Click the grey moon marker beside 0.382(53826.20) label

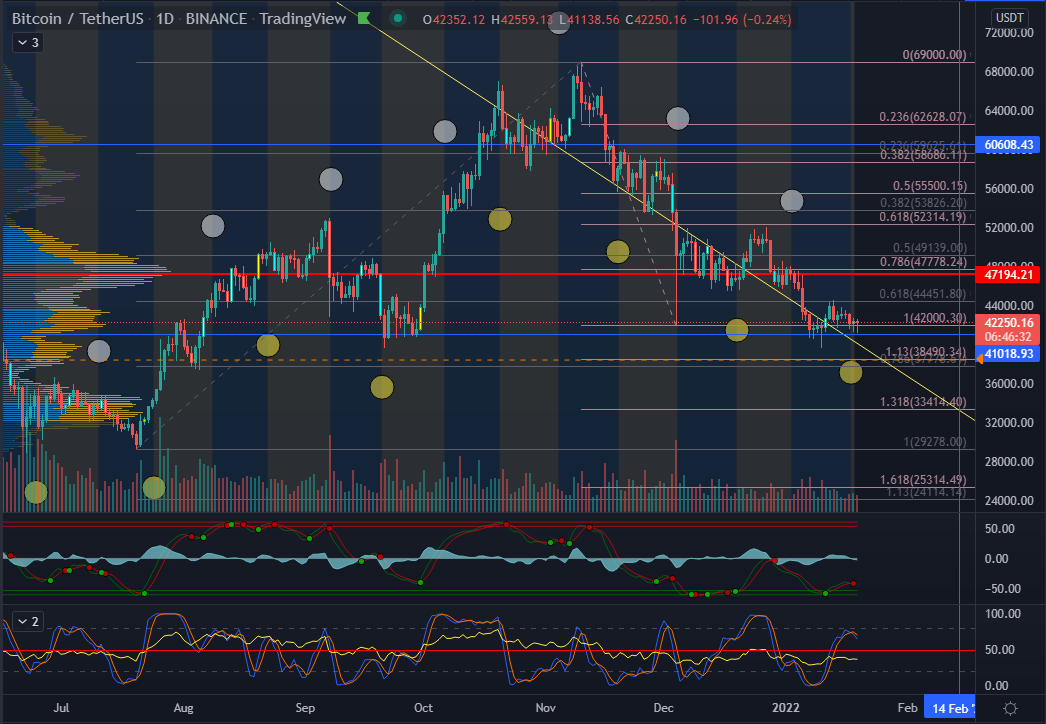(792, 201)
